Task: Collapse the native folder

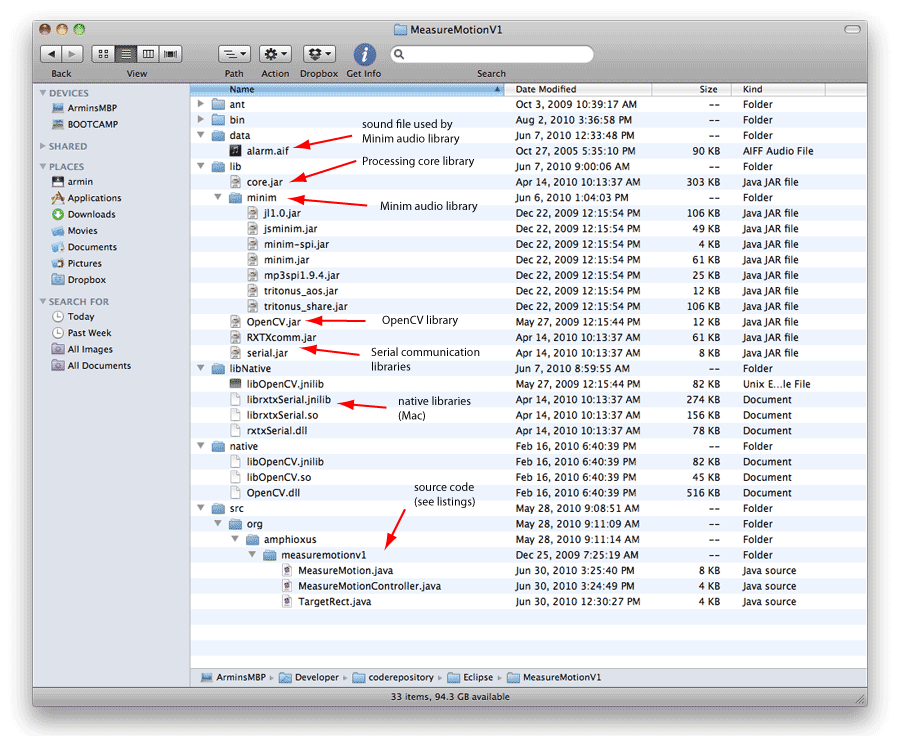Action: point(200,446)
